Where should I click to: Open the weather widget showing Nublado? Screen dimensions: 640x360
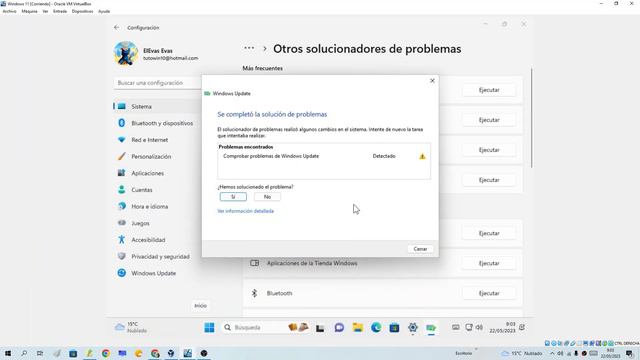[x=131, y=327]
